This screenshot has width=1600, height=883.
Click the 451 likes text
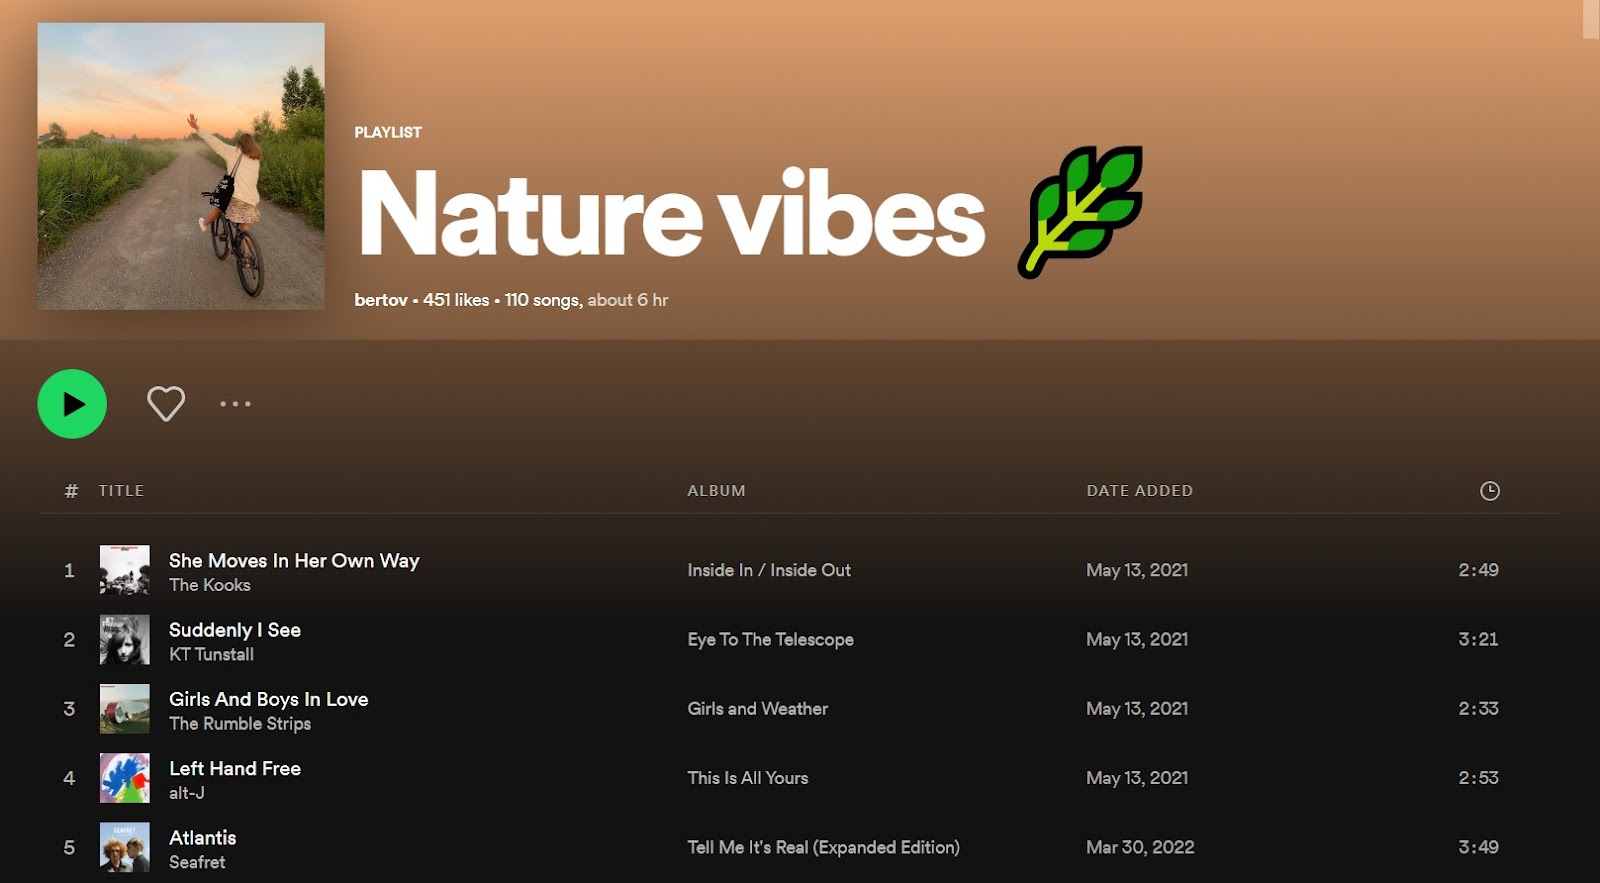click(x=456, y=300)
